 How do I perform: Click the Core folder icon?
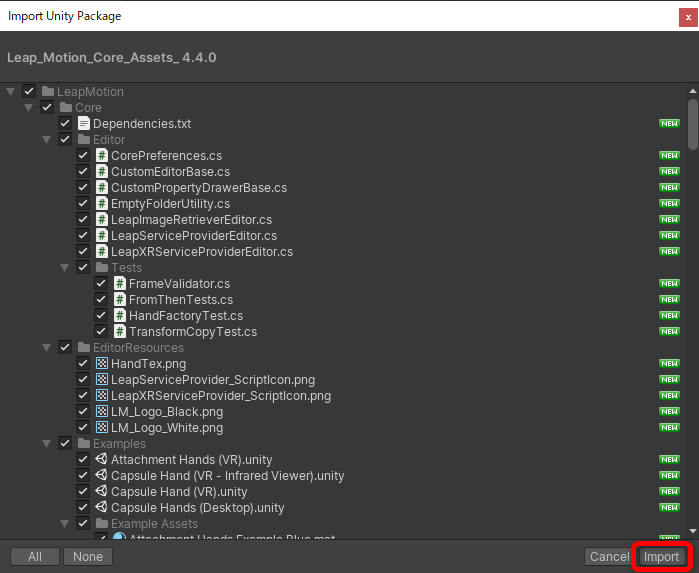[66, 107]
